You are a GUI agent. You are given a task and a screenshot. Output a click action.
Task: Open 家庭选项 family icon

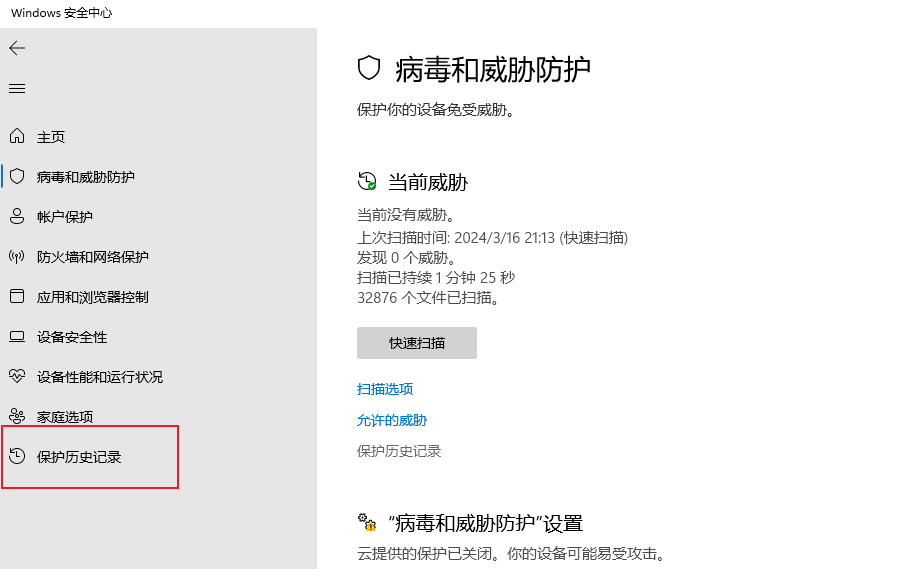(x=17, y=416)
